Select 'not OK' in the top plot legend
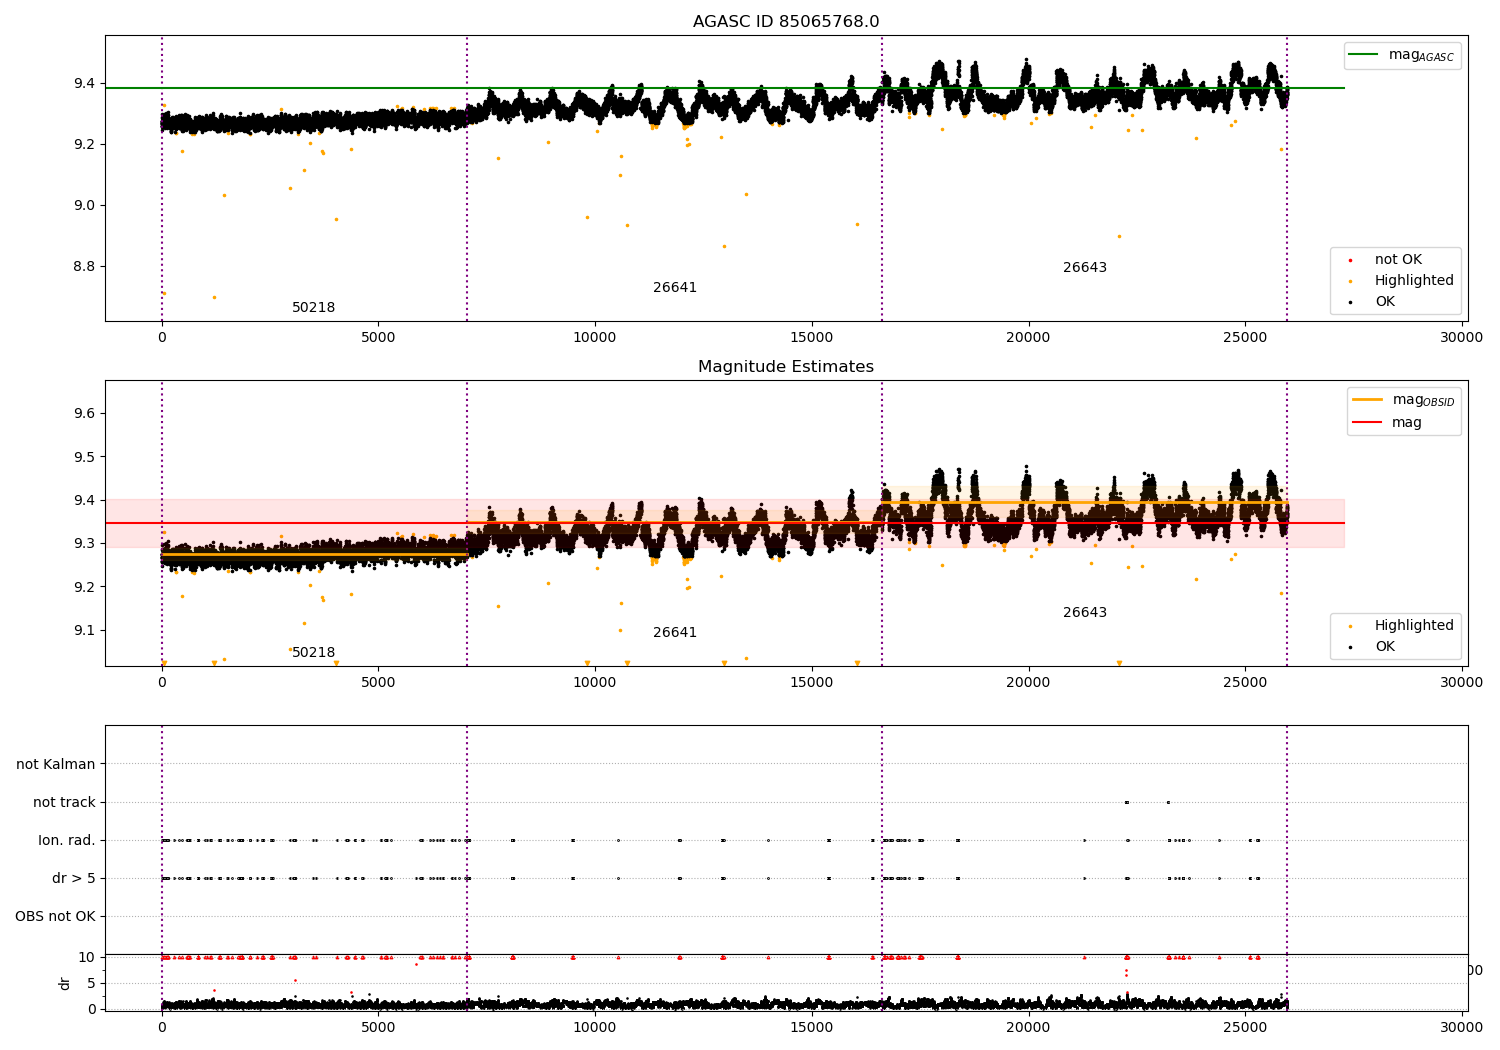Viewport: 1500px width, 1050px height. tap(1398, 260)
